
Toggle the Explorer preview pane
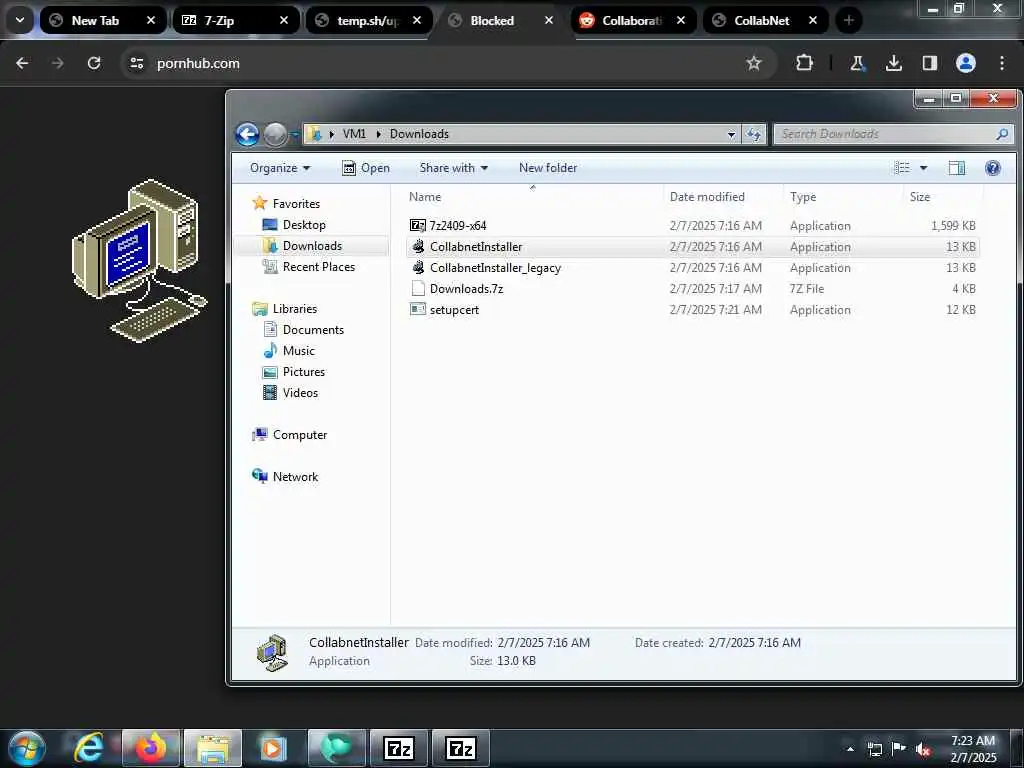point(957,168)
